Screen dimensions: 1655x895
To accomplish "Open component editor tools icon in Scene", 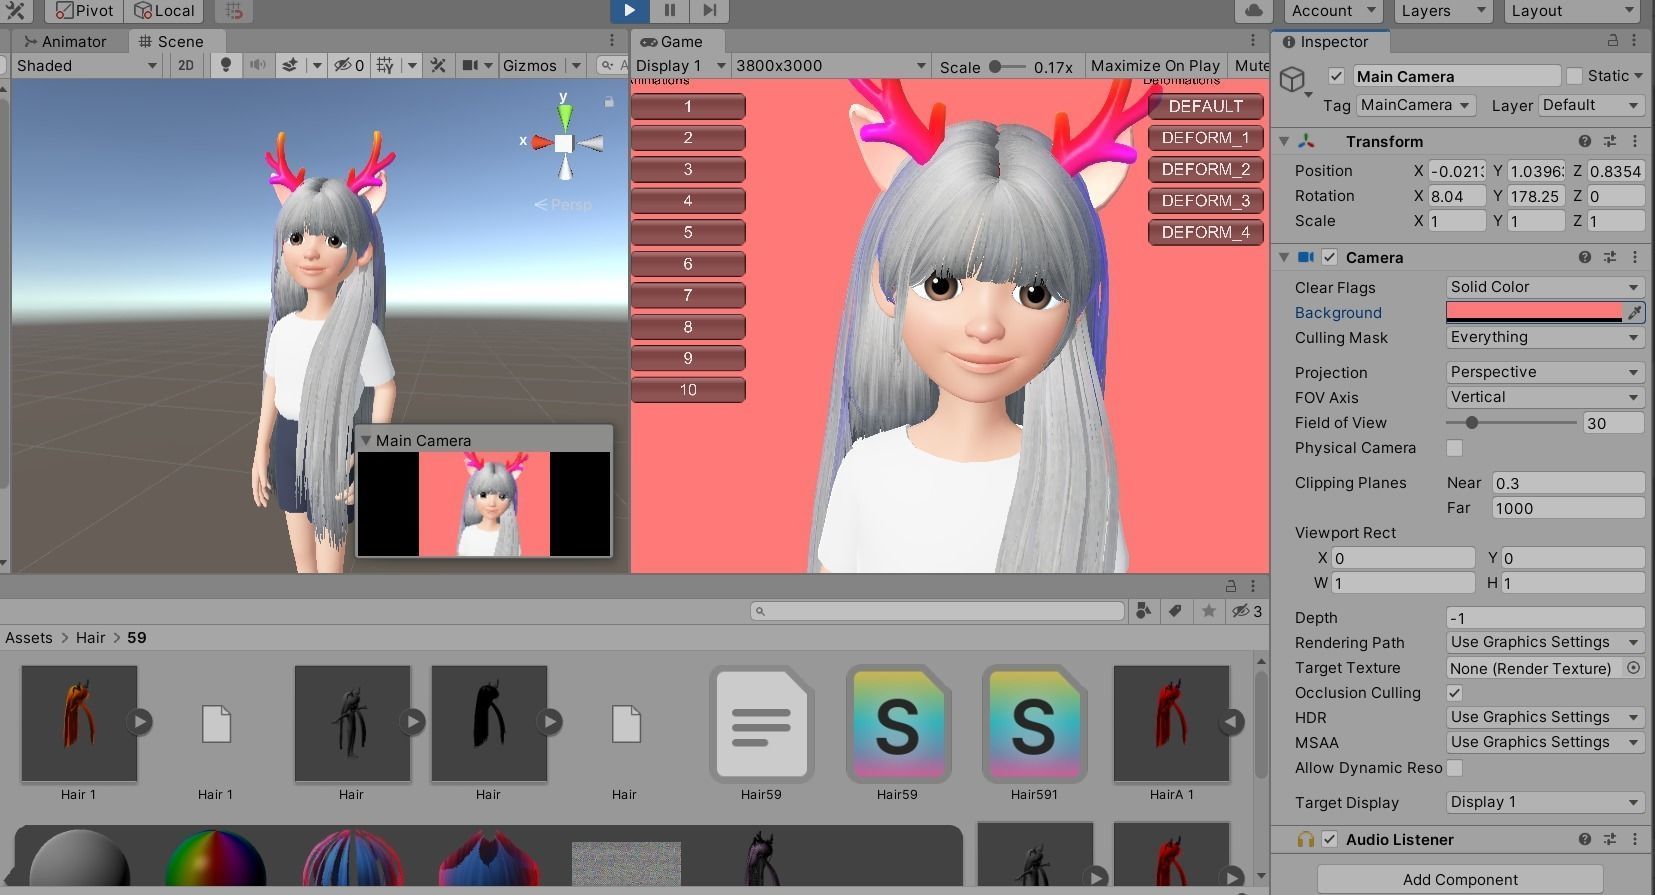I will point(438,65).
